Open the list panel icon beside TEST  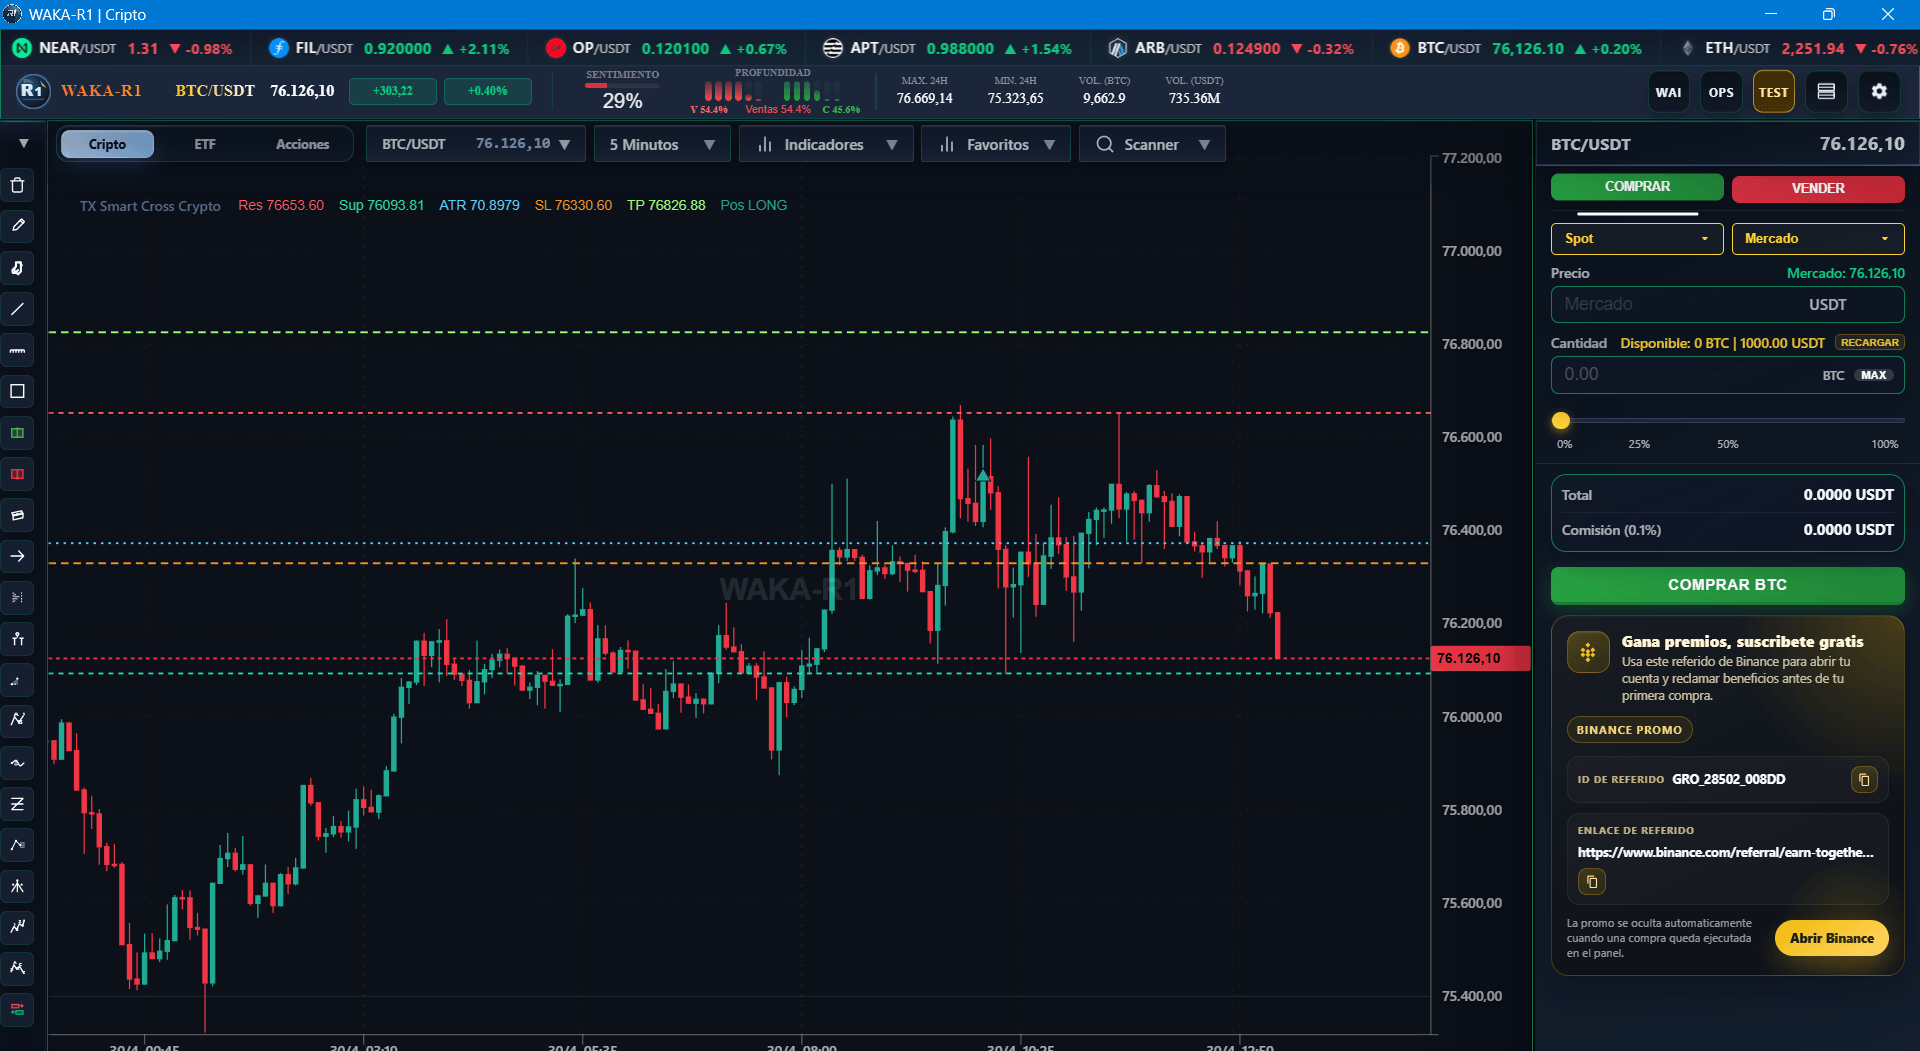pyautogui.click(x=1826, y=91)
